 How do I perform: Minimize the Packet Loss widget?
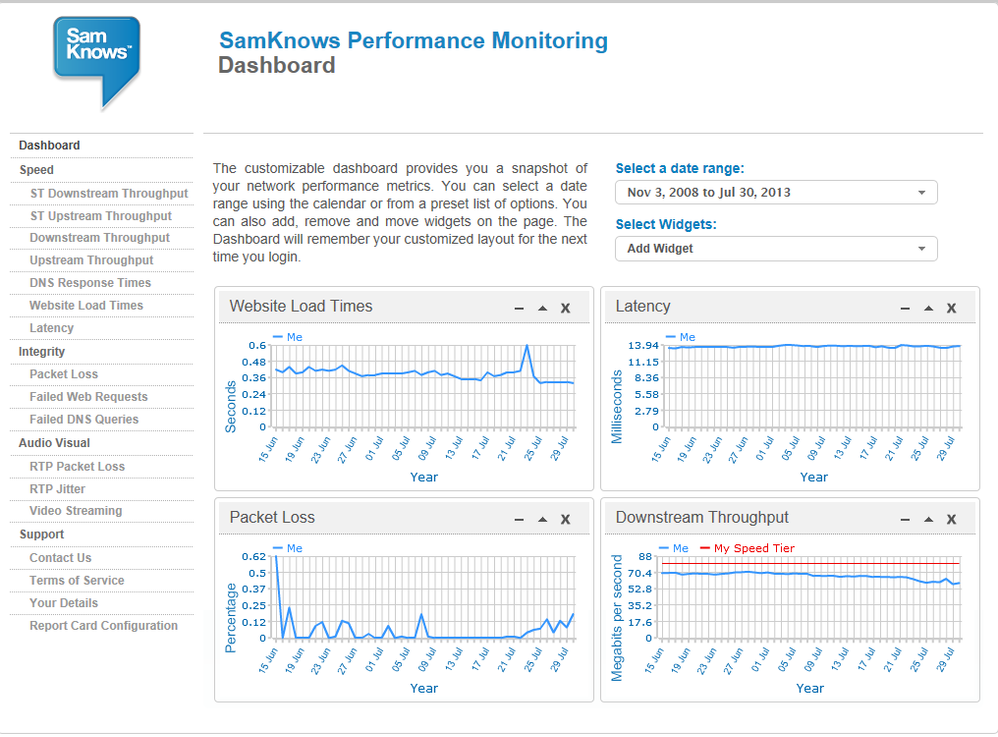[519, 520]
